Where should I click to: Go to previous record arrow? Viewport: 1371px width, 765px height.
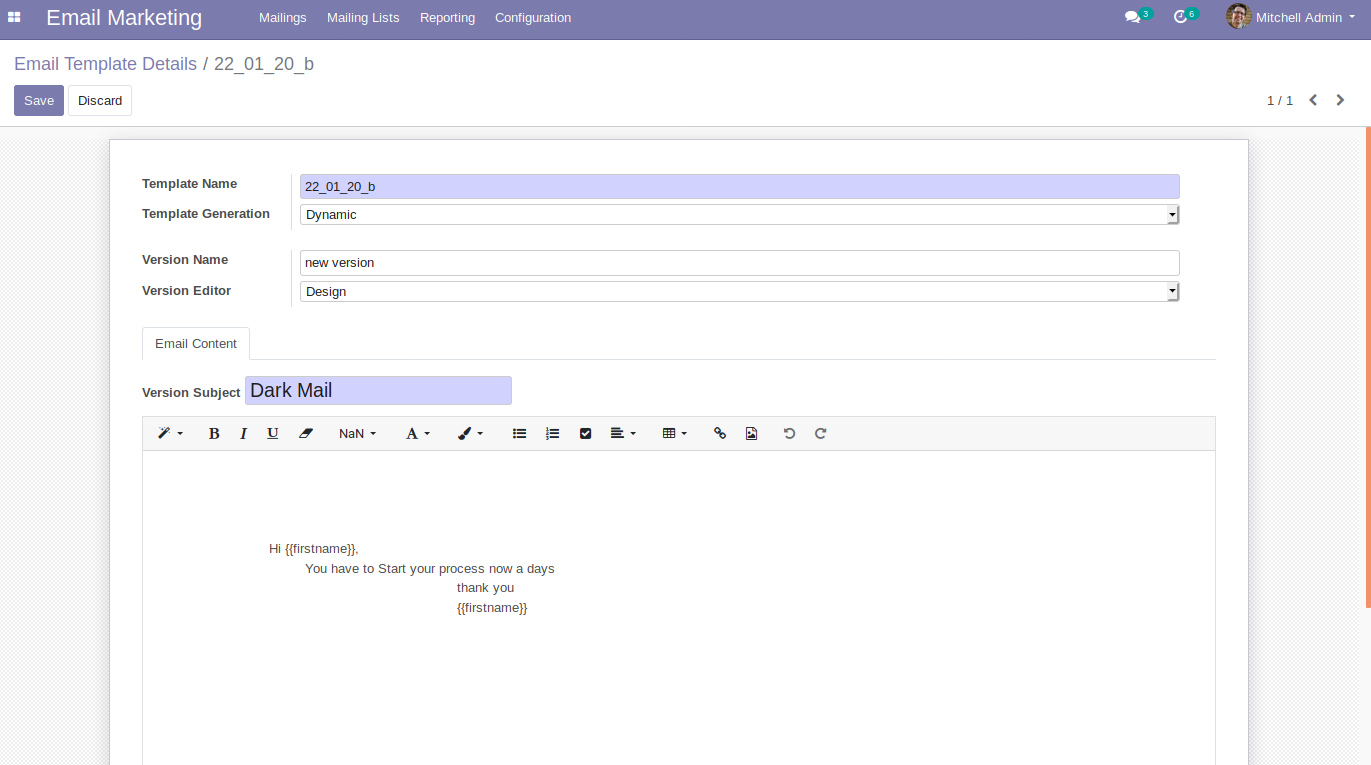1313,100
